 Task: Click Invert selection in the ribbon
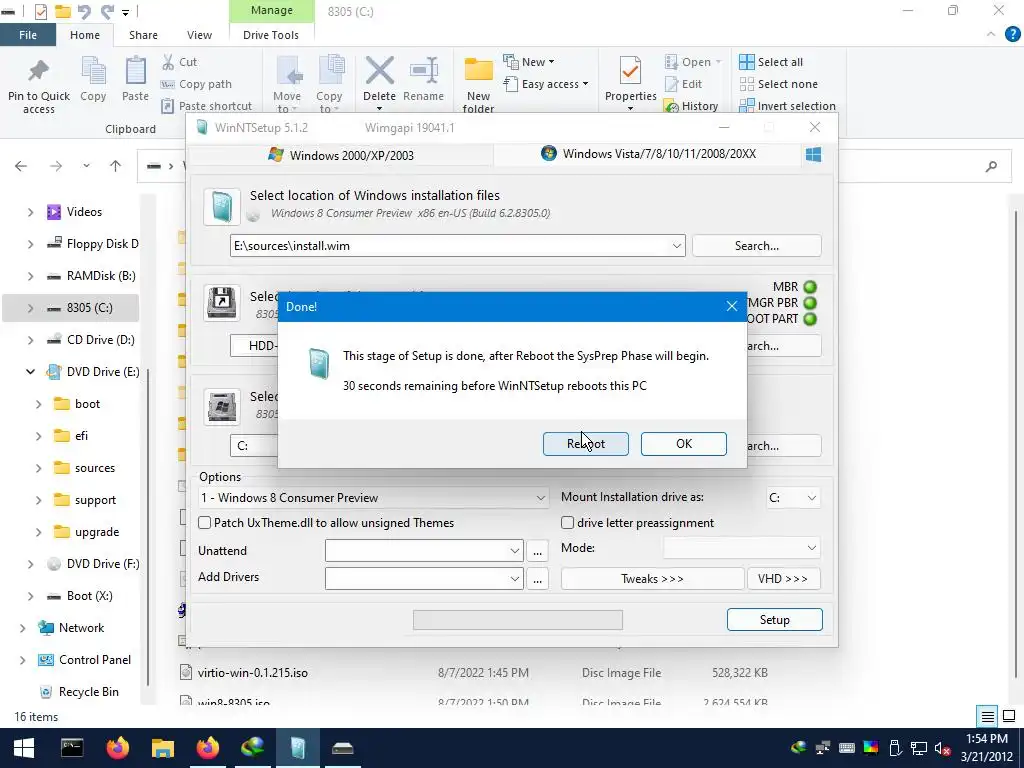[788, 106]
